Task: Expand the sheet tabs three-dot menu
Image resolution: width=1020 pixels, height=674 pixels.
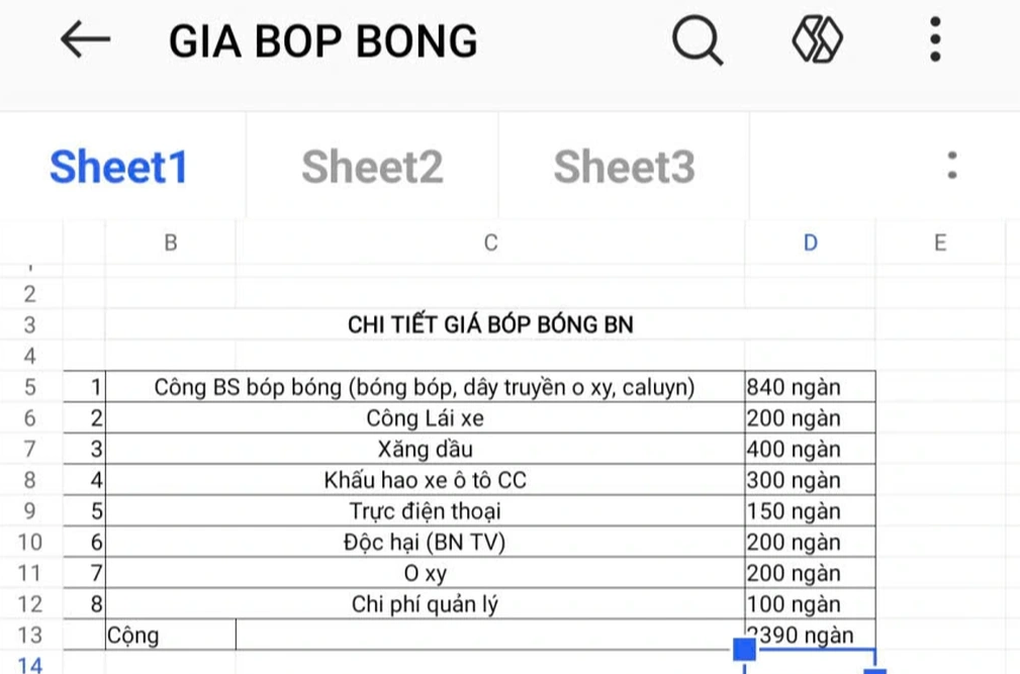Action: (x=951, y=166)
